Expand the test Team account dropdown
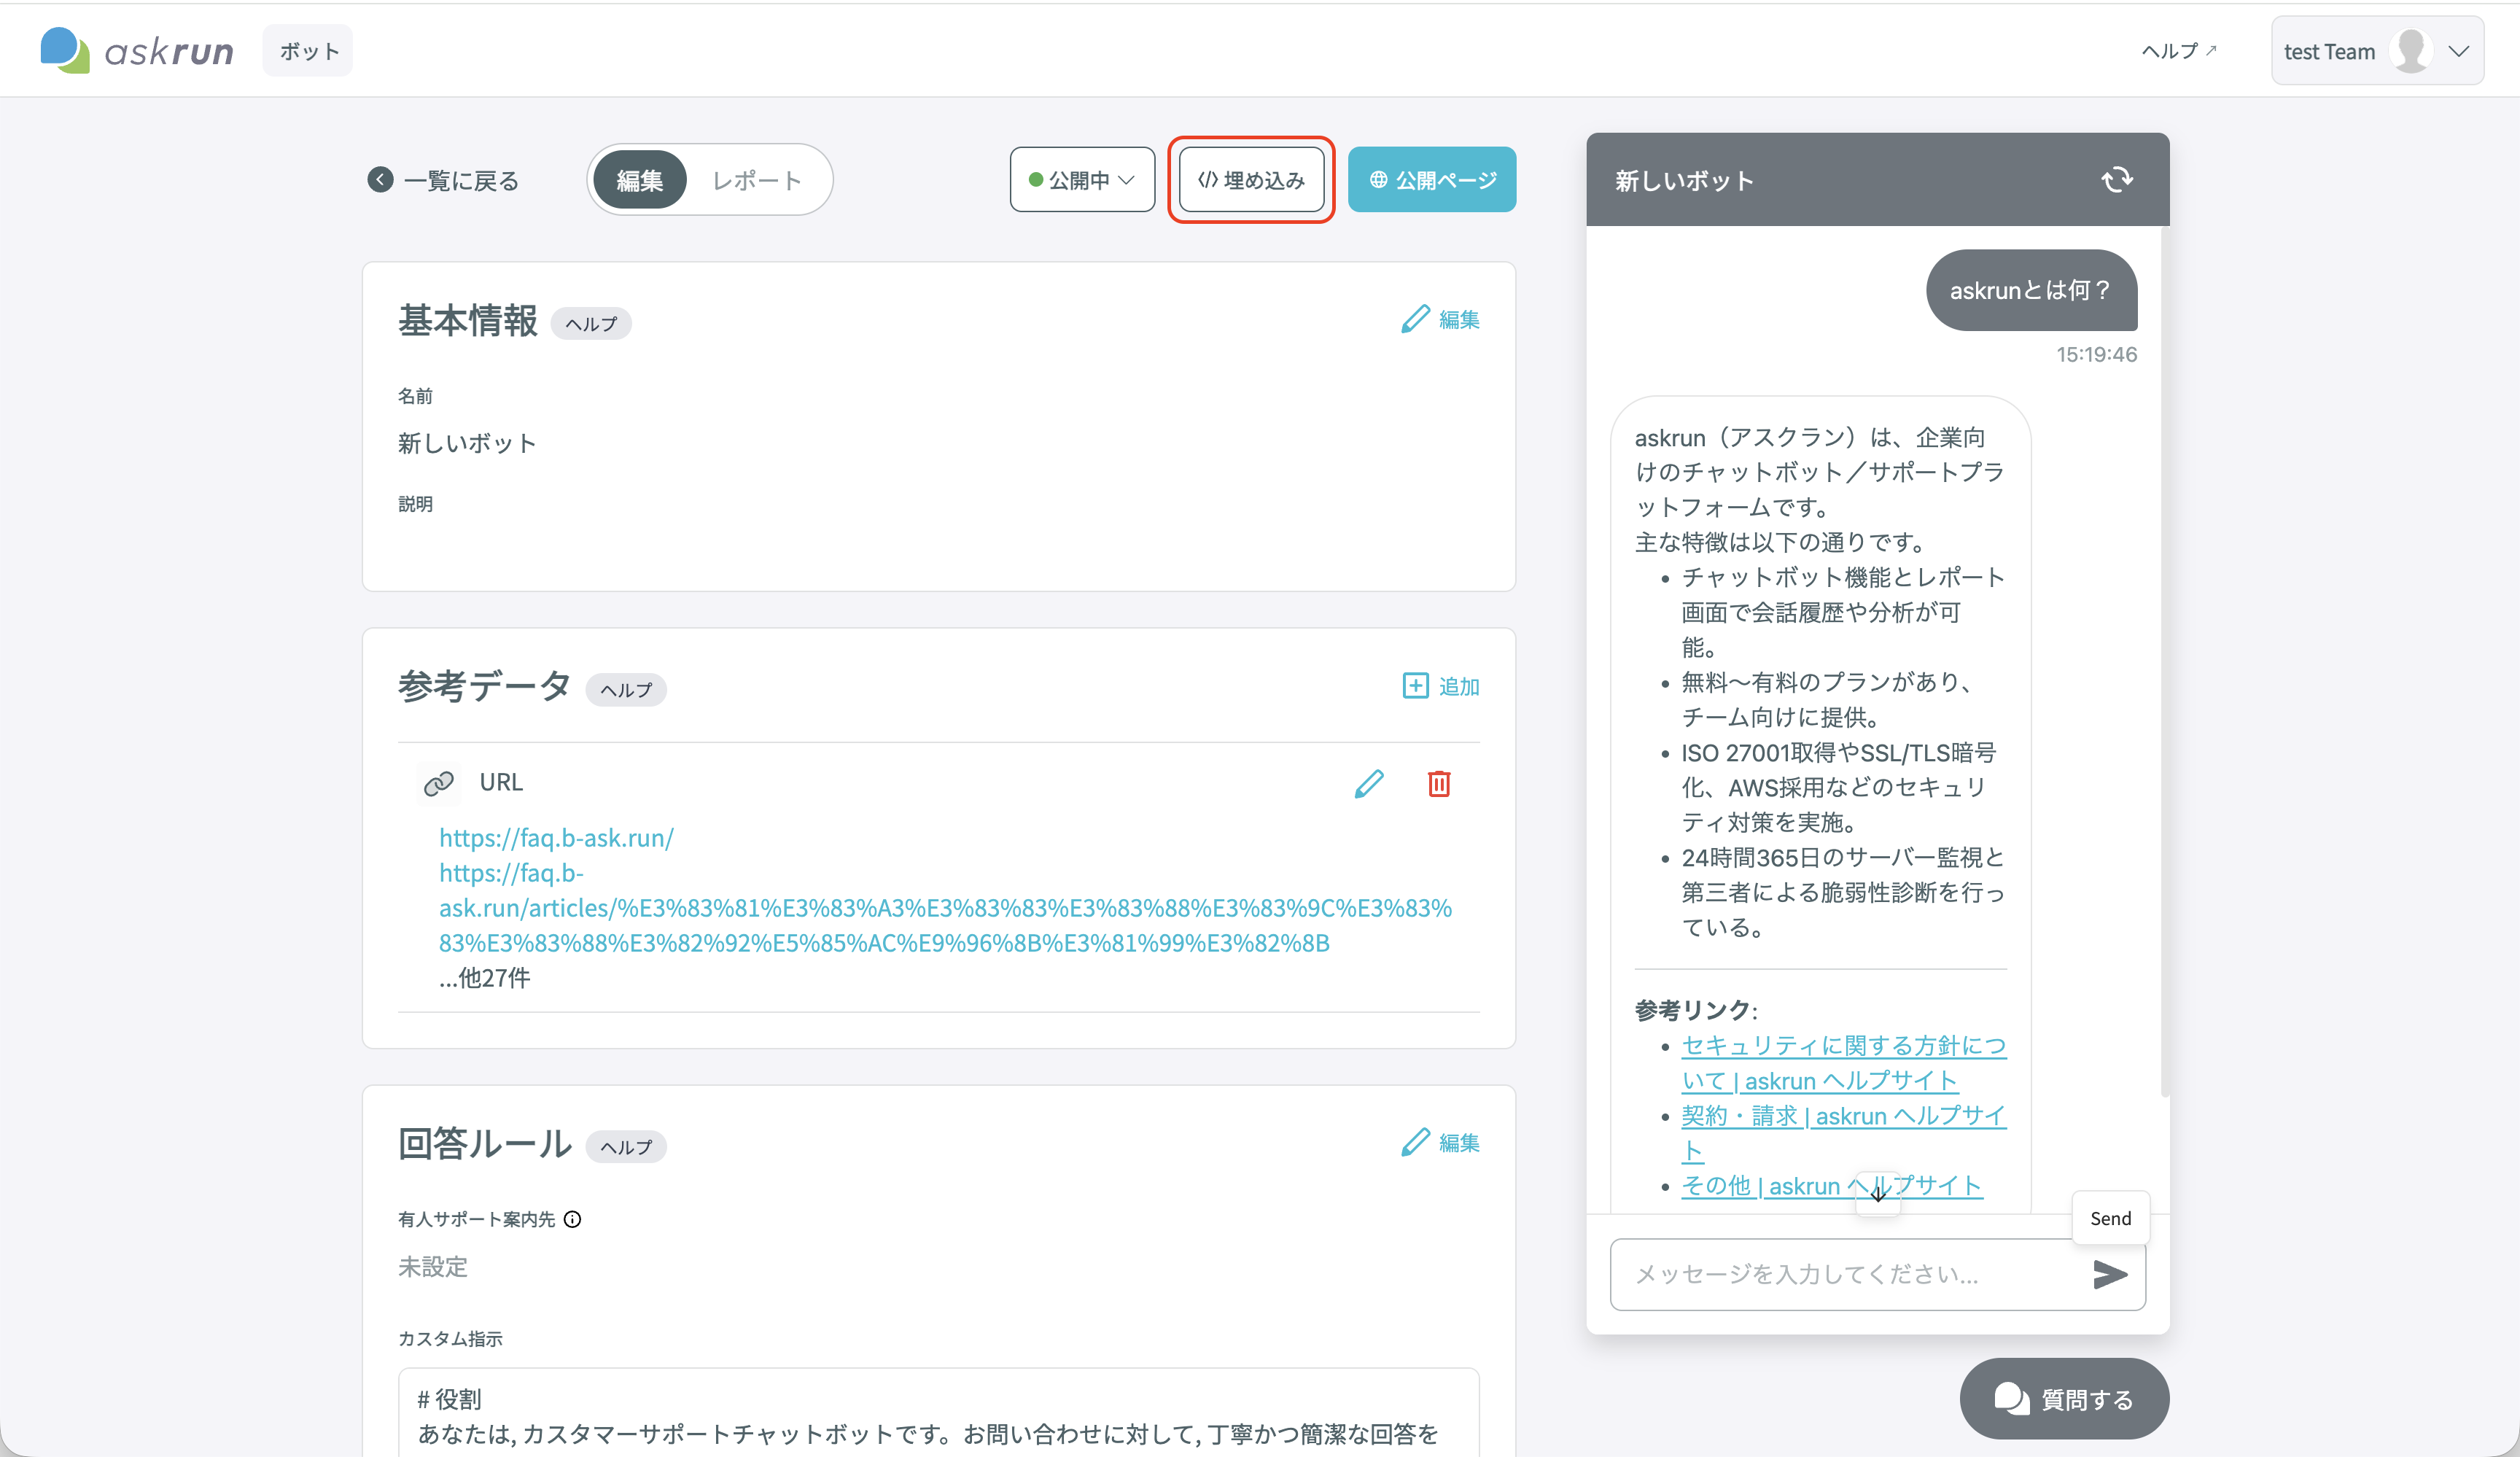 point(2376,51)
